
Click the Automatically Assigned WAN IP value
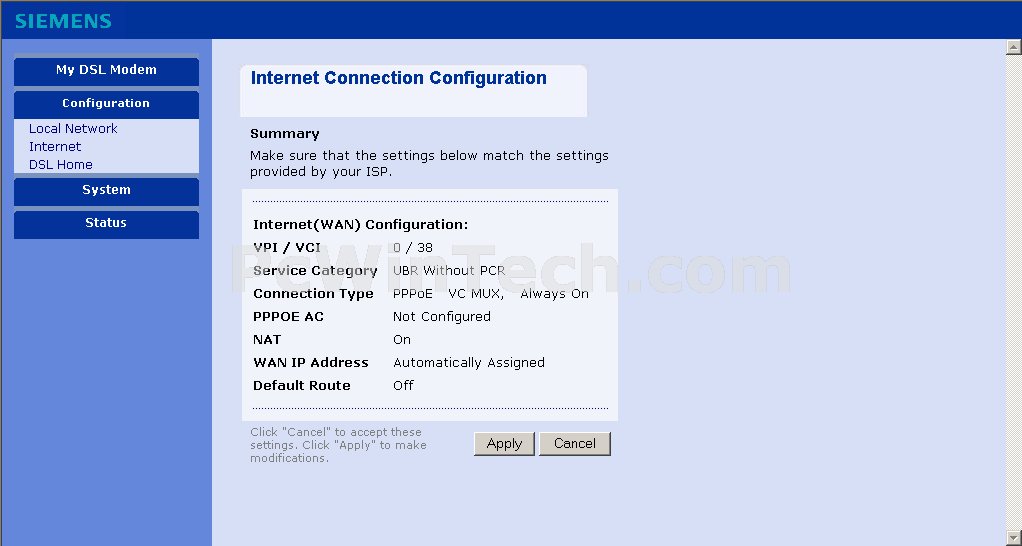click(x=469, y=363)
